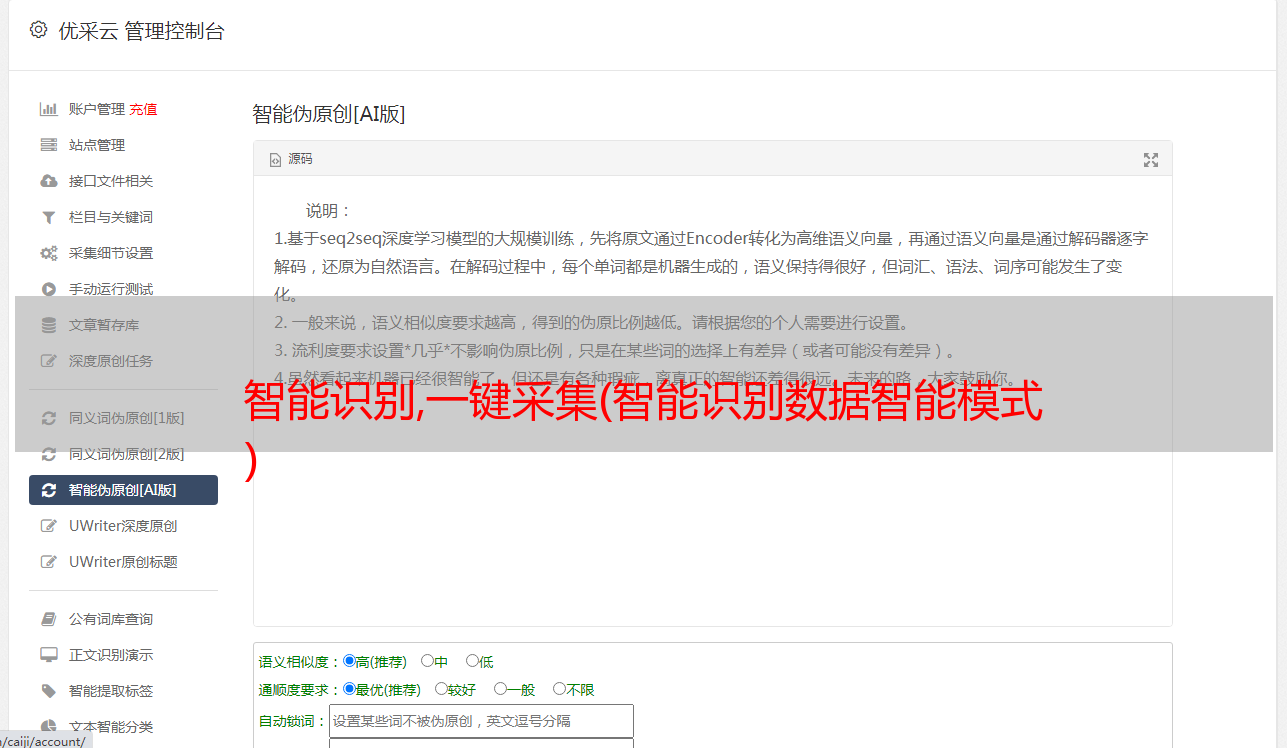Click the gear icon beside 优采云 管理控制台

[x=38, y=30]
